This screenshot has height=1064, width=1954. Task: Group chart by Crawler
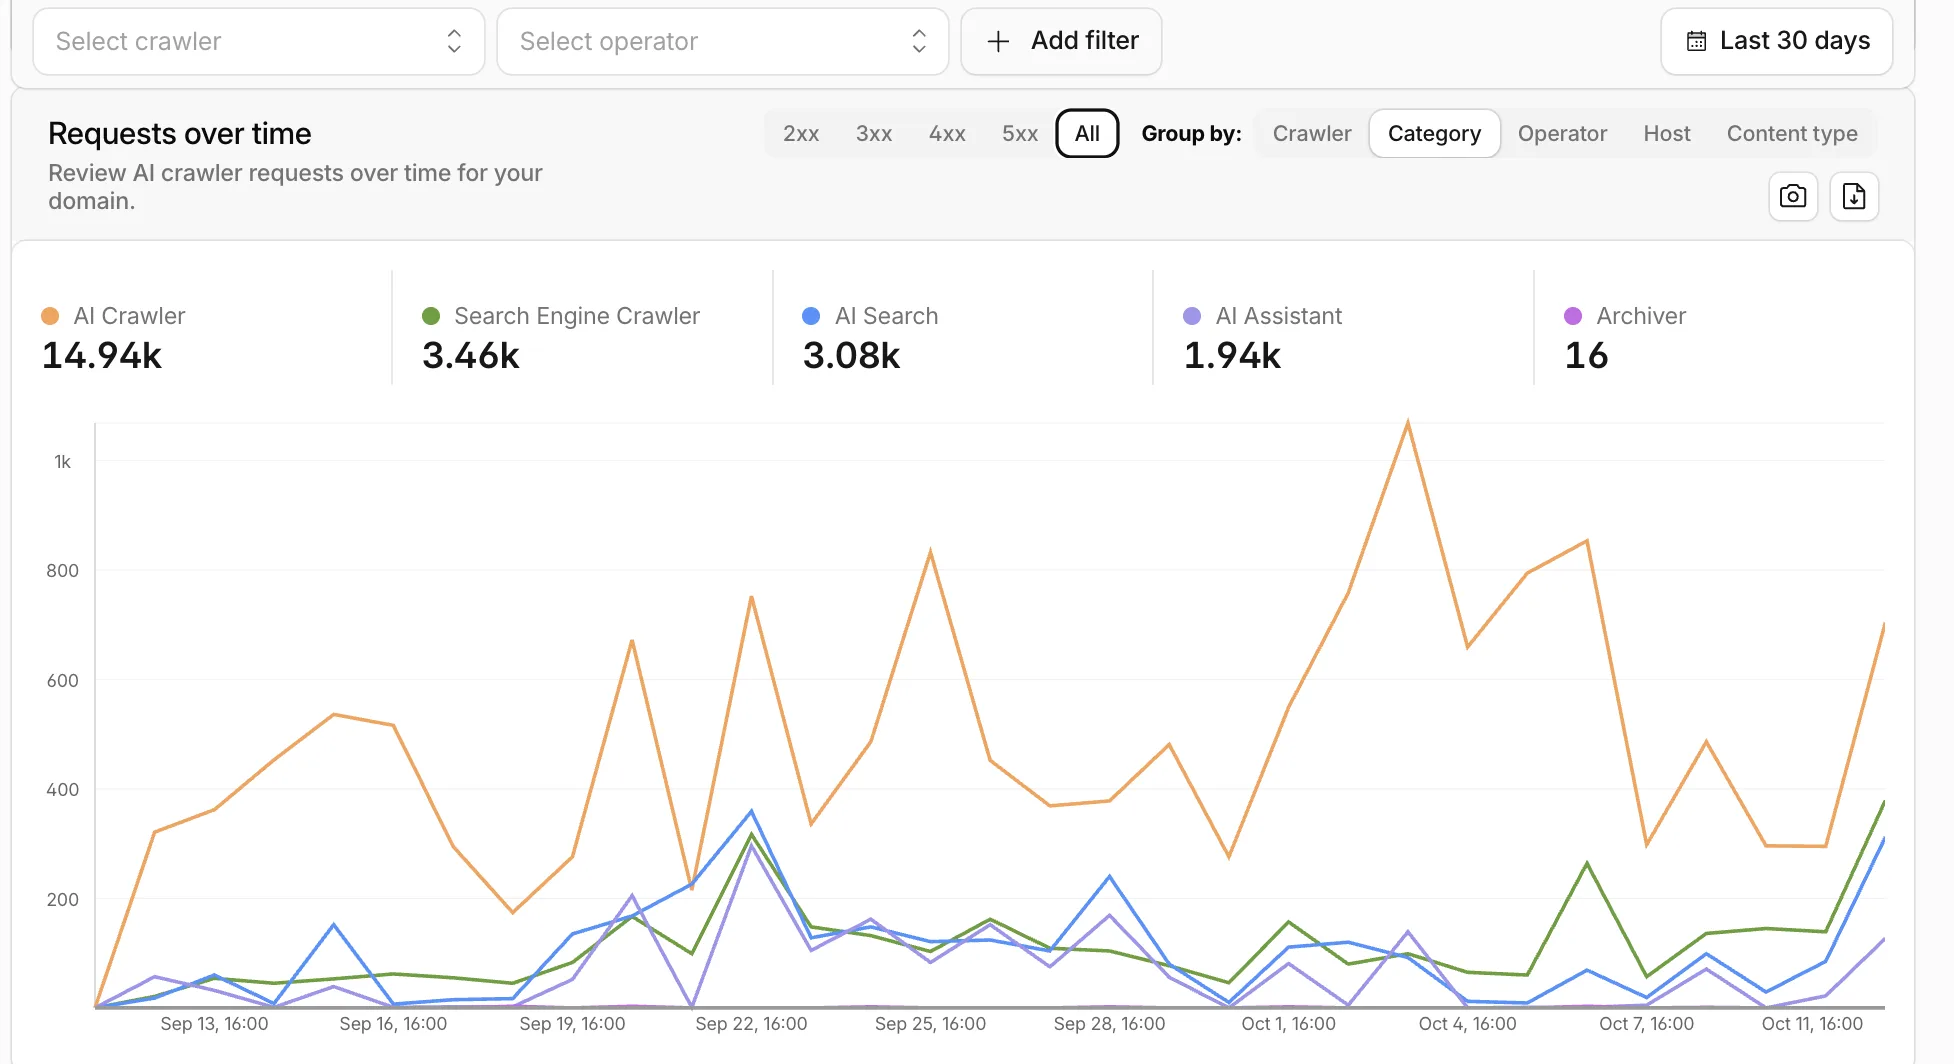click(1312, 133)
